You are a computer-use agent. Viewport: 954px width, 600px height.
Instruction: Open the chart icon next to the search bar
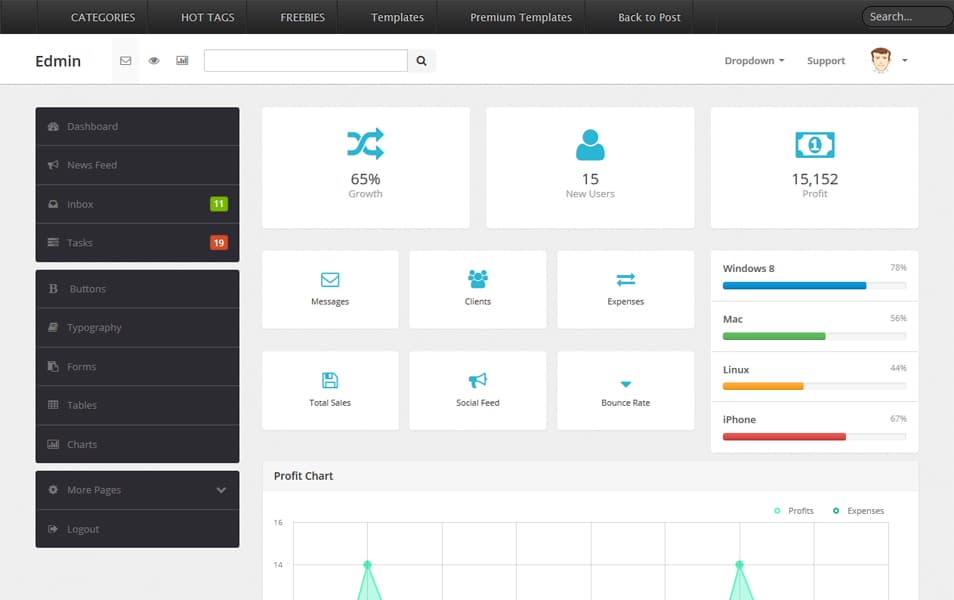[x=181, y=61]
